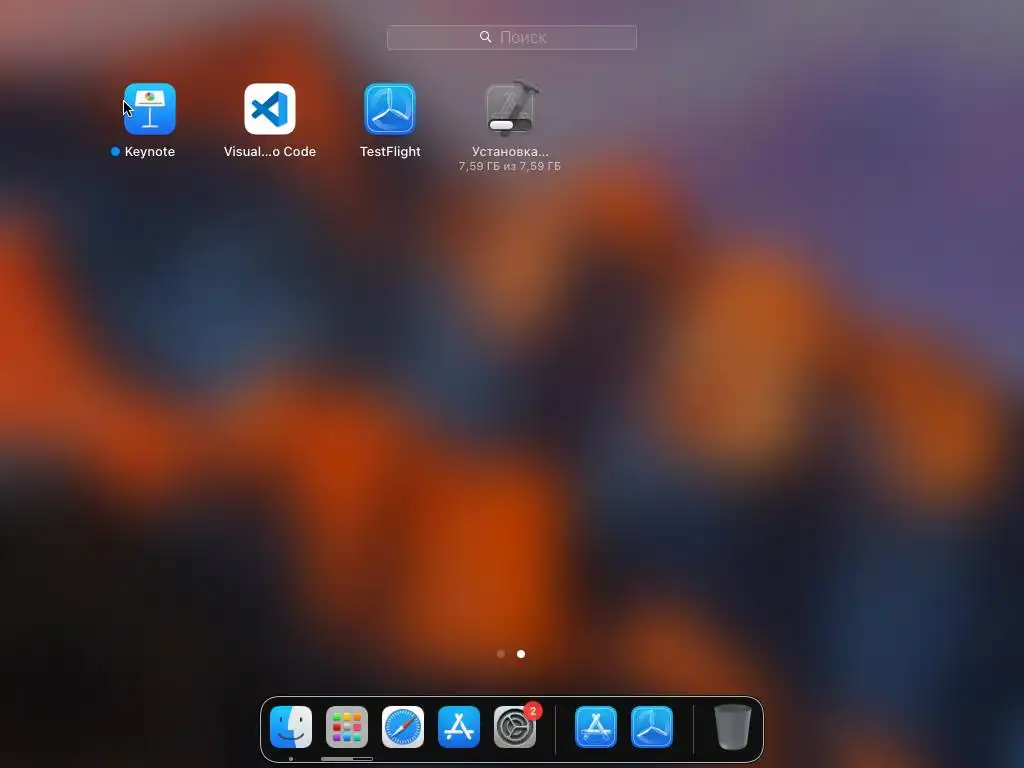1024x768 pixels.
Task: Open the Trash in the Dock
Action: click(732, 726)
